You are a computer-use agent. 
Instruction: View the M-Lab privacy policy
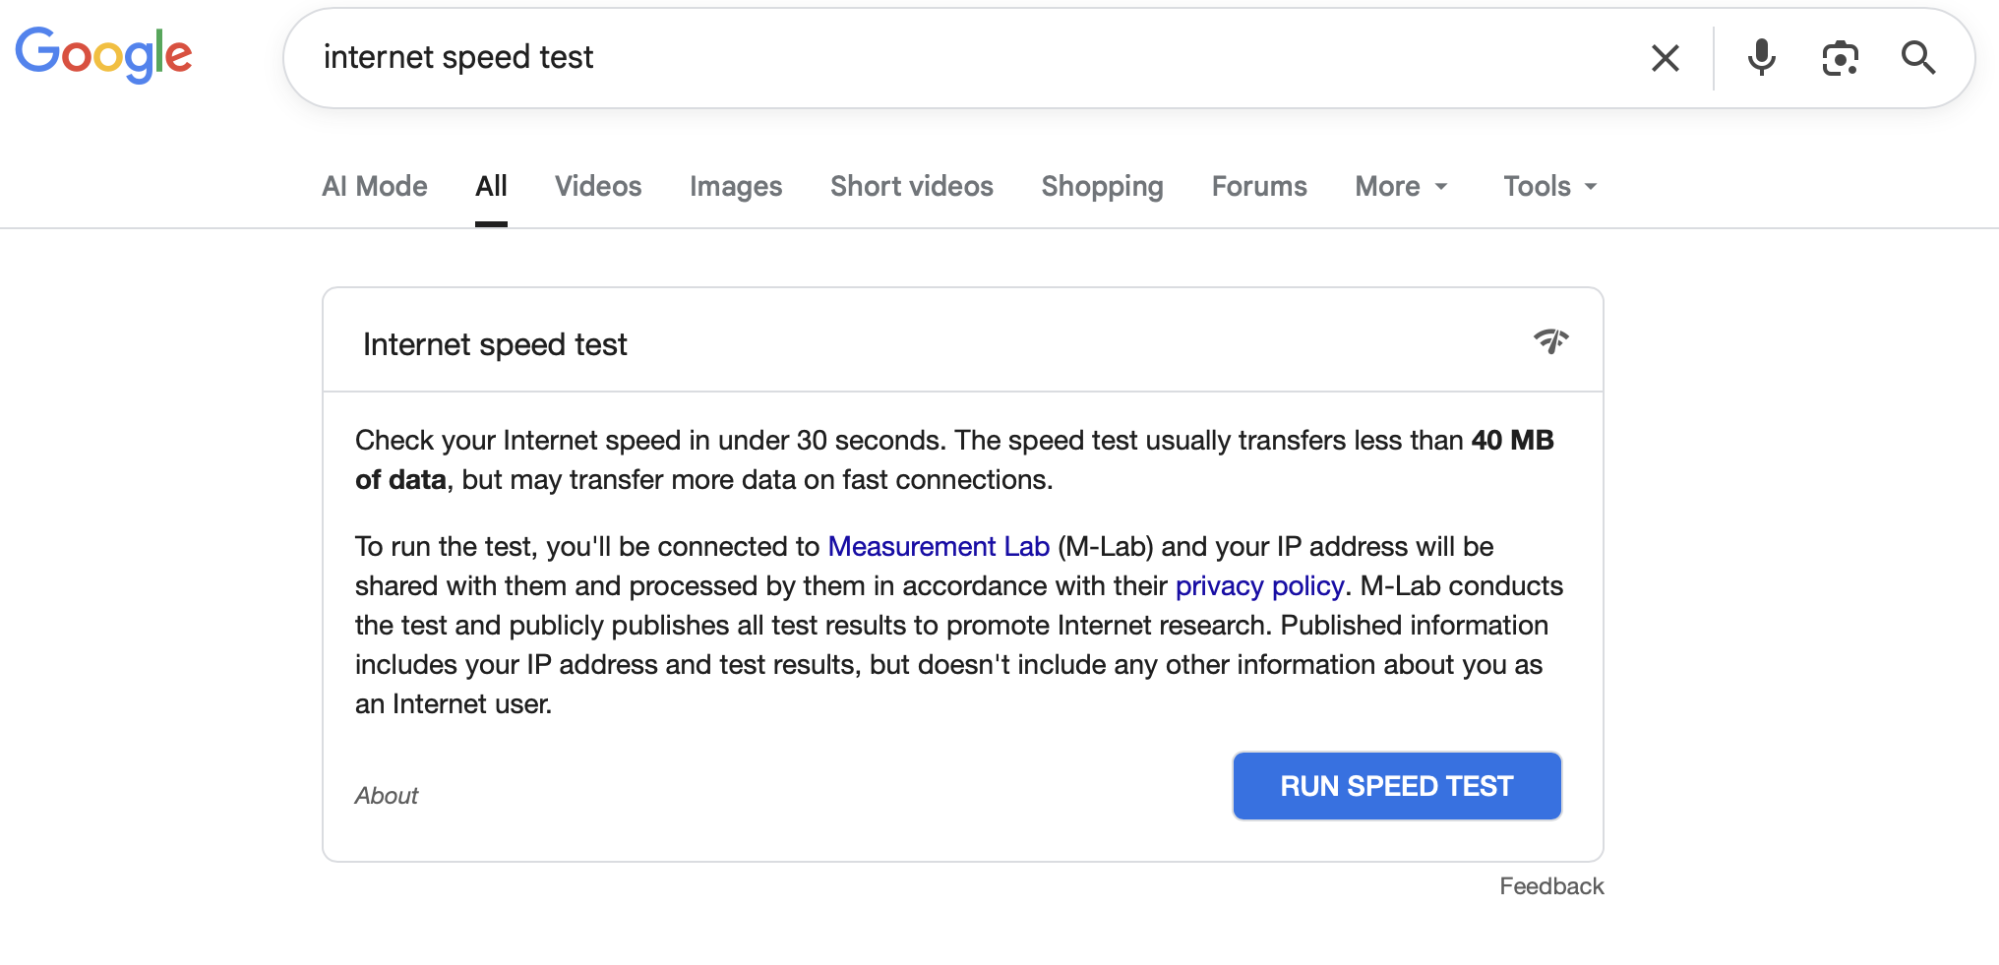[1259, 586]
